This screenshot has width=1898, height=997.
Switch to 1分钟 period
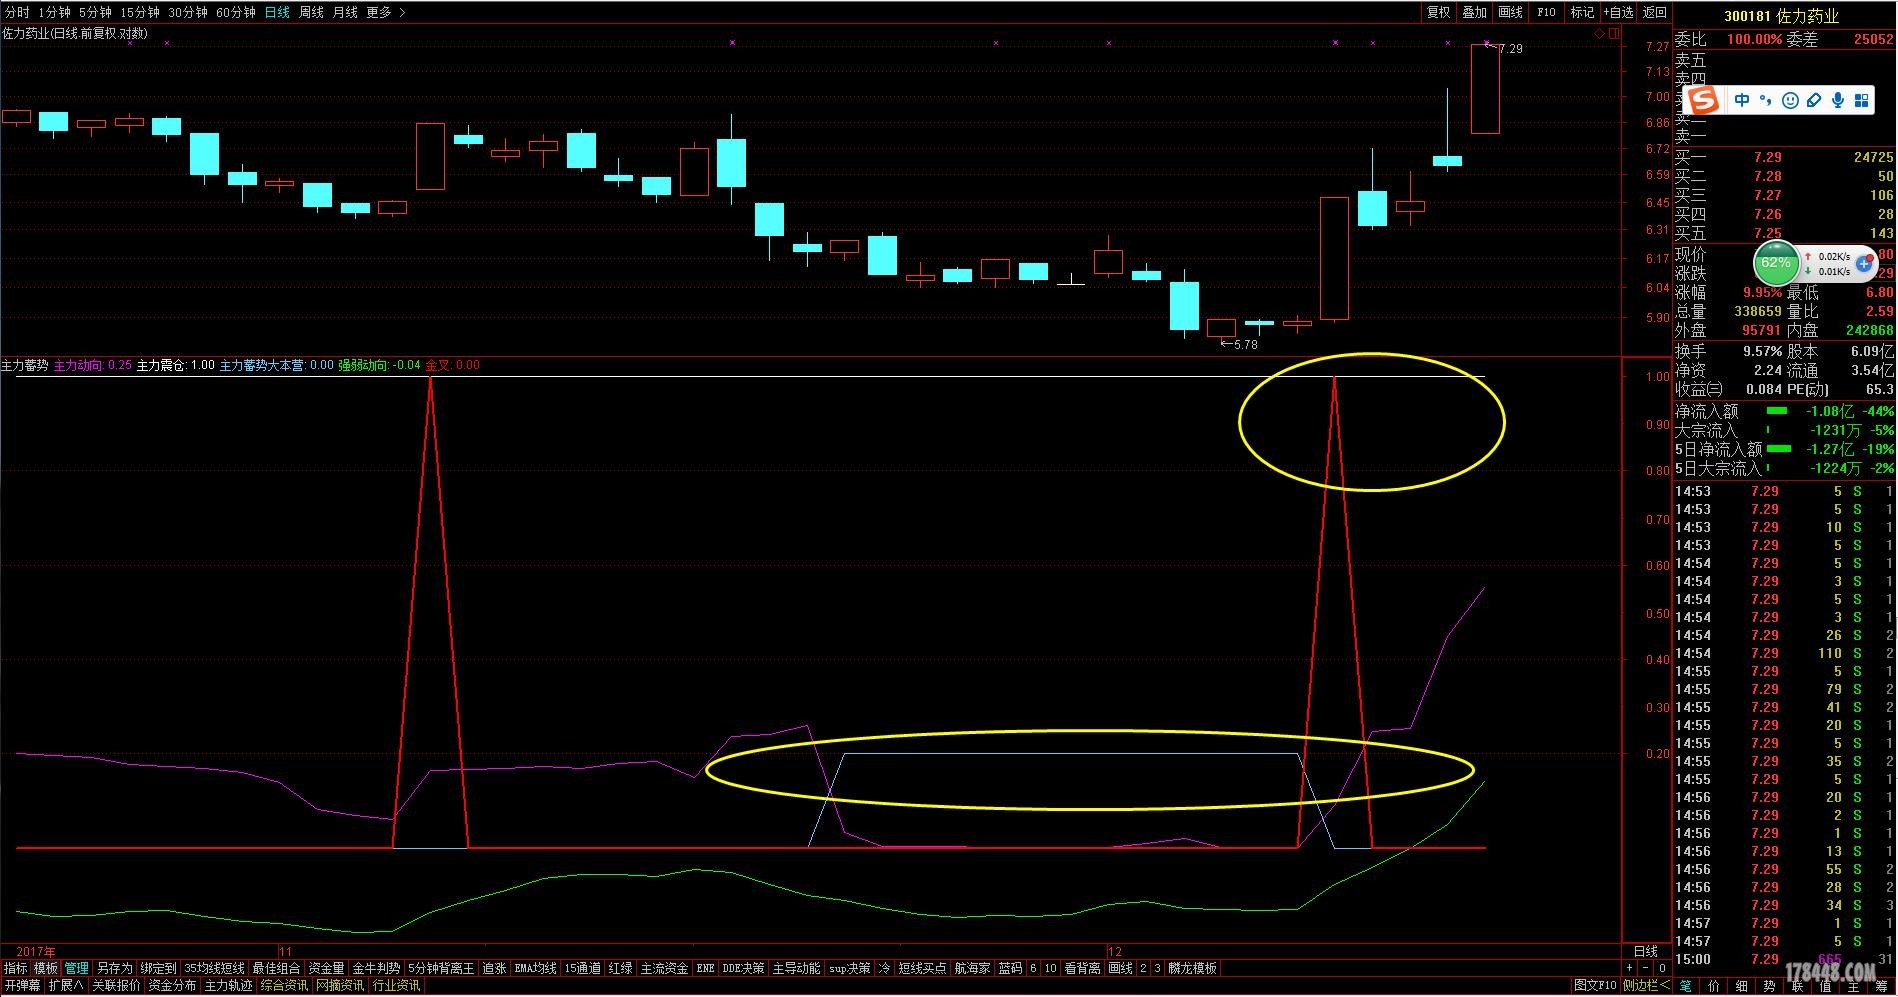click(54, 12)
